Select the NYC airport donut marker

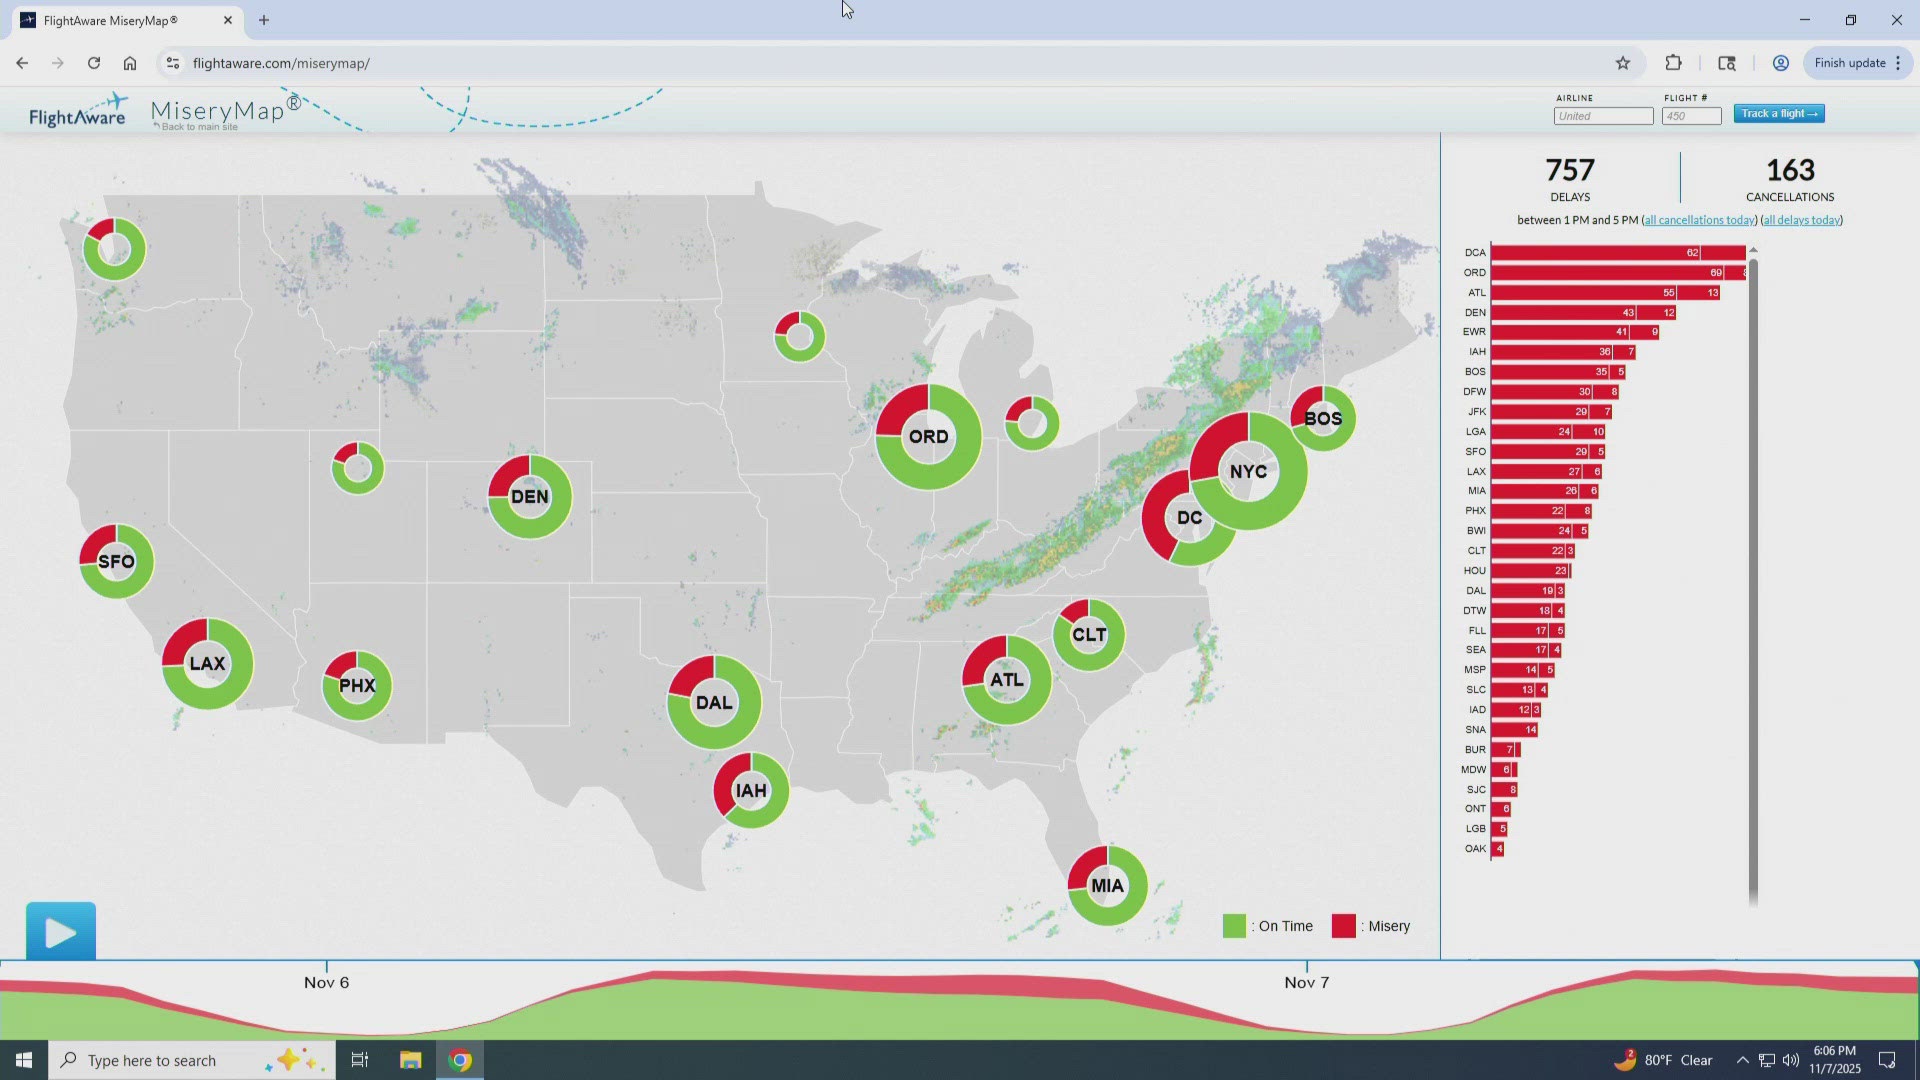pyautogui.click(x=1248, y=471)
